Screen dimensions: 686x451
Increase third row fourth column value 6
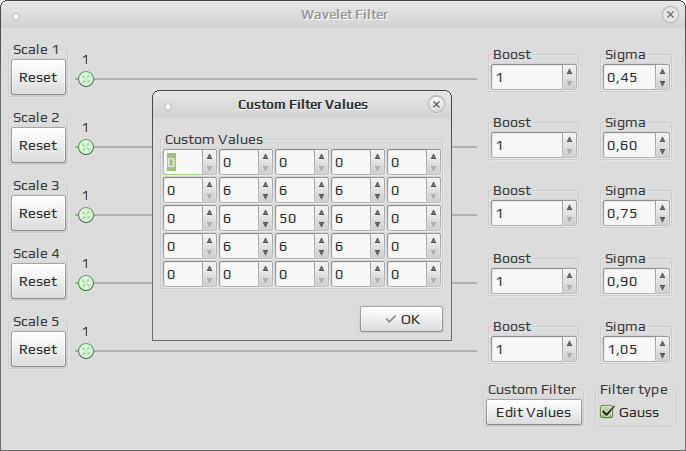[378, 213]
